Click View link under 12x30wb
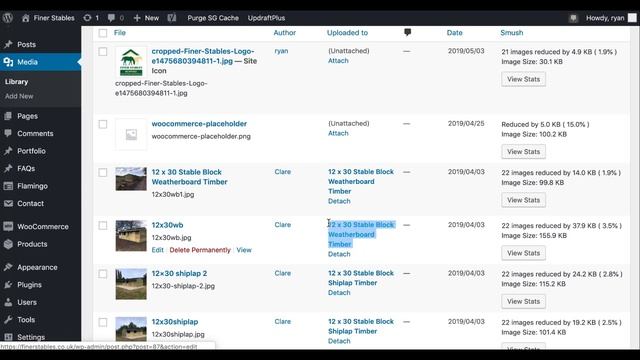 tap(244, 250)
